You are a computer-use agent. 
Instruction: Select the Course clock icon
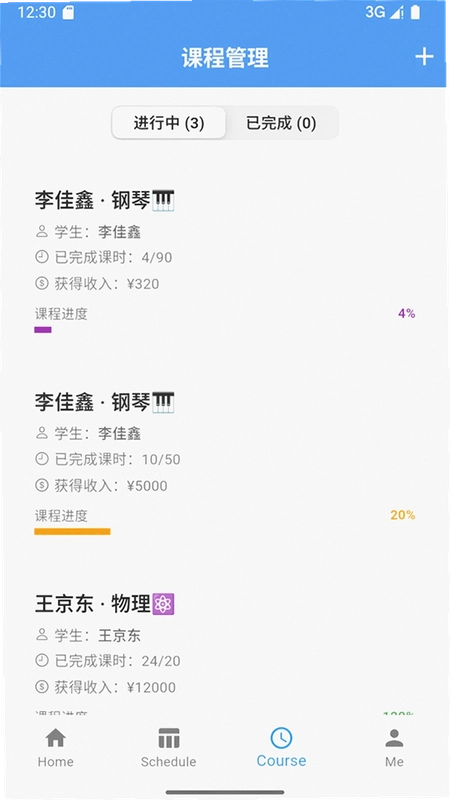(281, 738)
